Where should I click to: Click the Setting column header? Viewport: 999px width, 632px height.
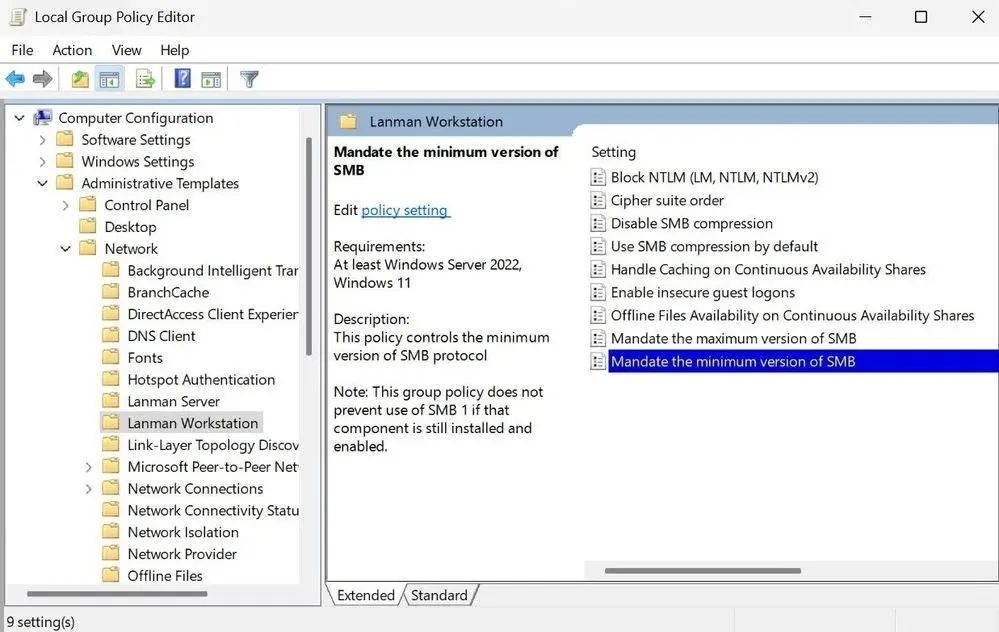tap(614, 152)
